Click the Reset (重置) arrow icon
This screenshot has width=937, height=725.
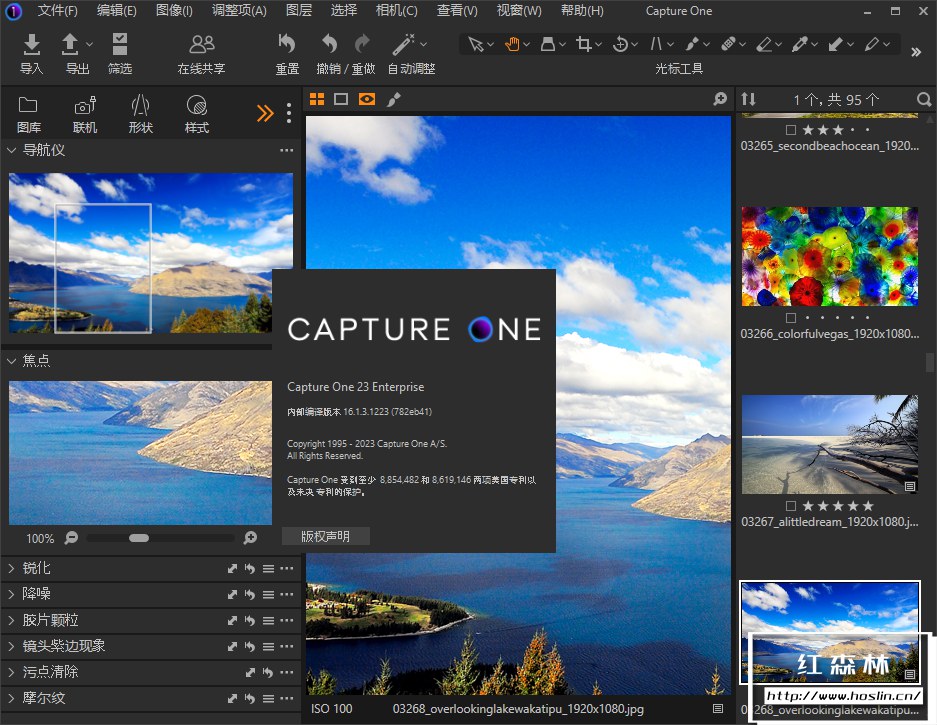tap(287, 45)
